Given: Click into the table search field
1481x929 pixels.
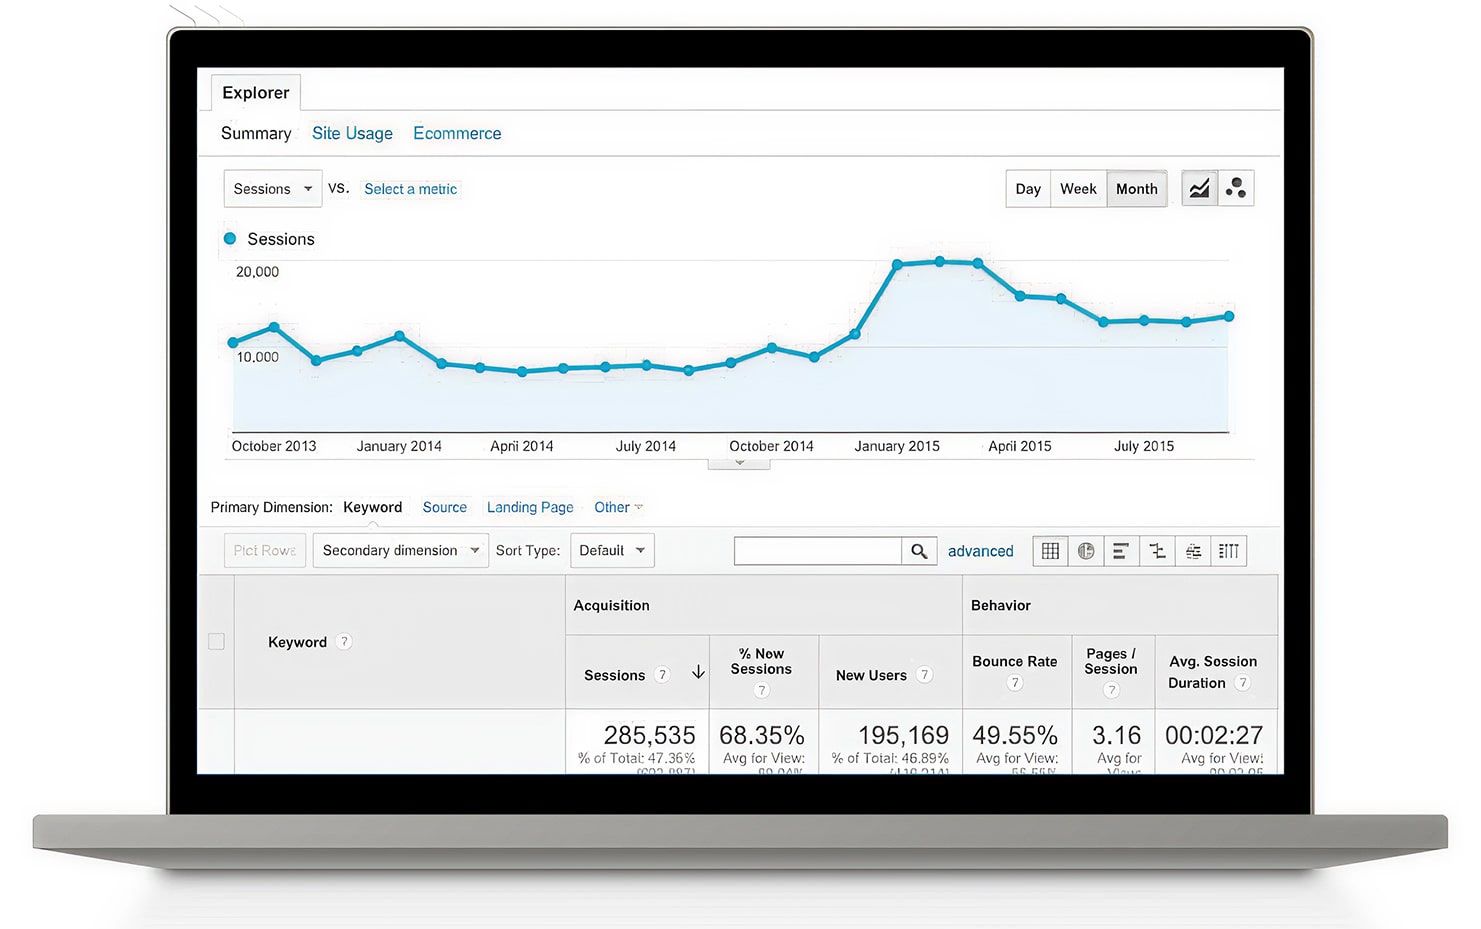Looking at the screenshot, I should pyautogui.click(x=817, y=551).
